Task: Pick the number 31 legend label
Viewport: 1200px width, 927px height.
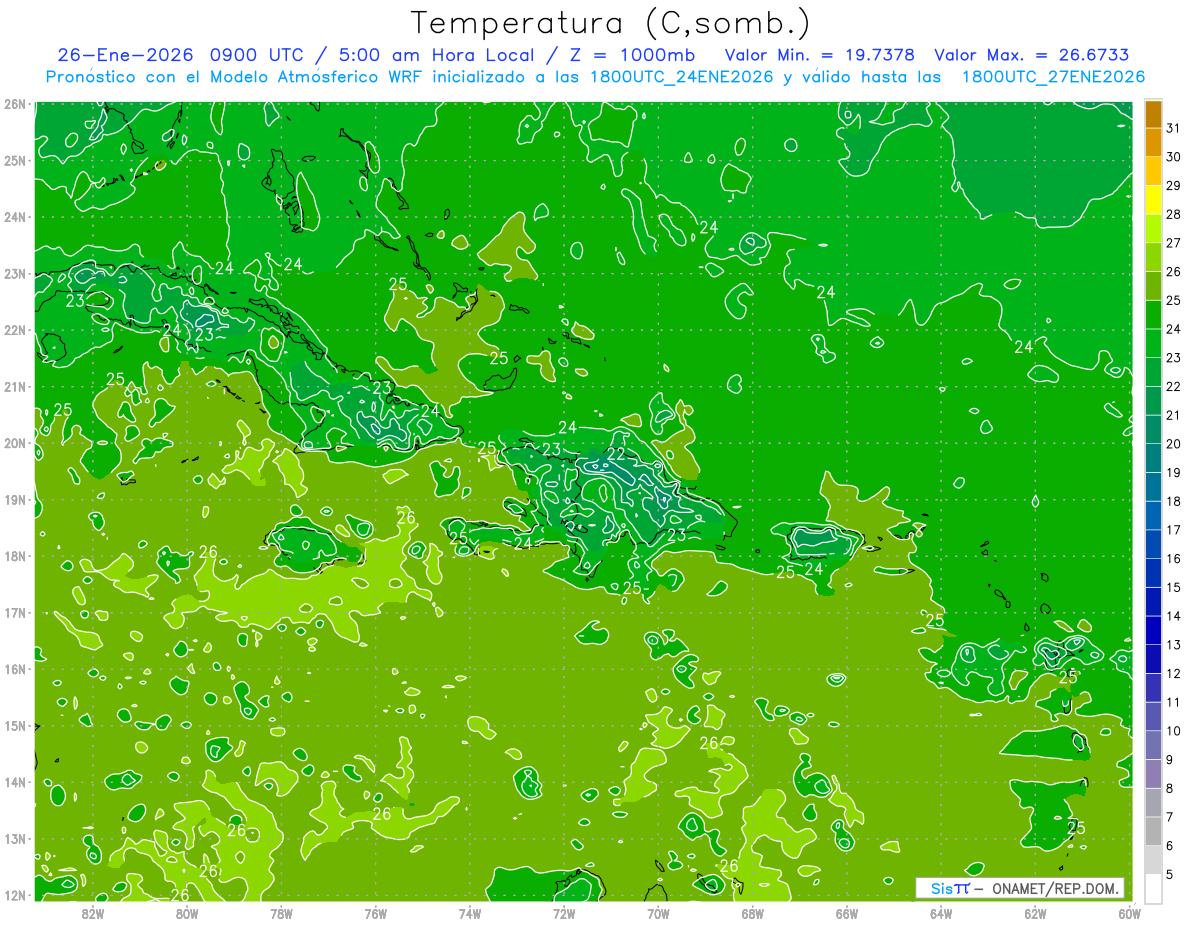Action: pos(1173,127)
